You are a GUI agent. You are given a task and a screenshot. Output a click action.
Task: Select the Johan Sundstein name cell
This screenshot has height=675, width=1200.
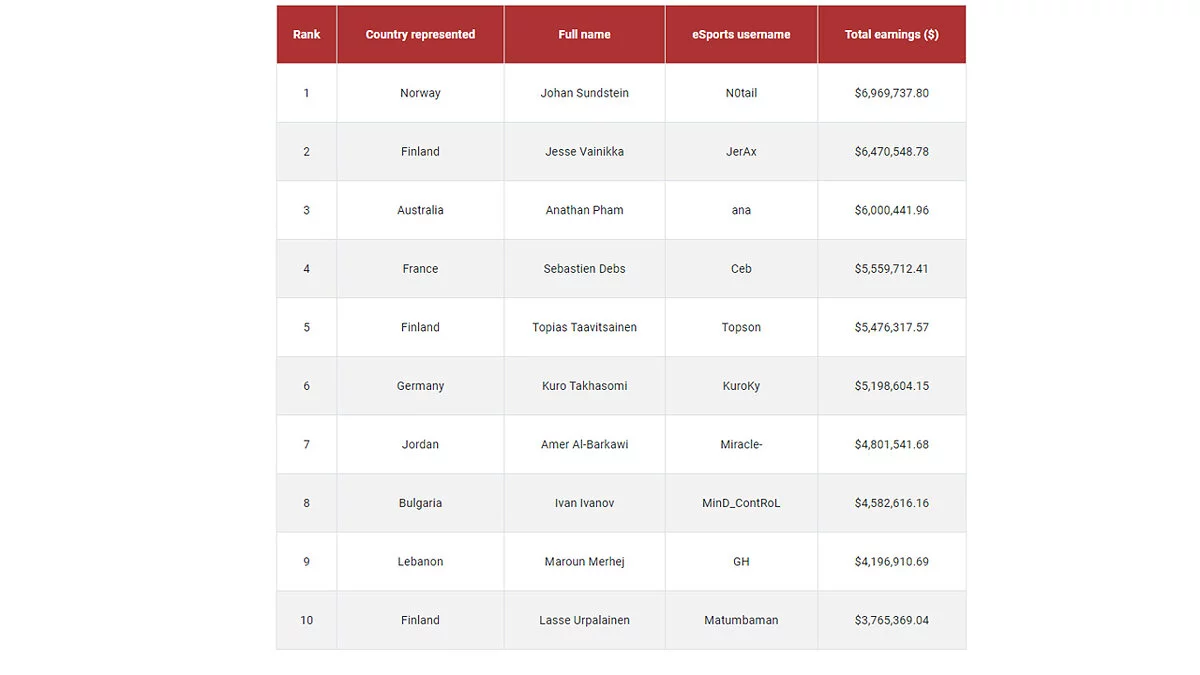click(x=584, y=93)
